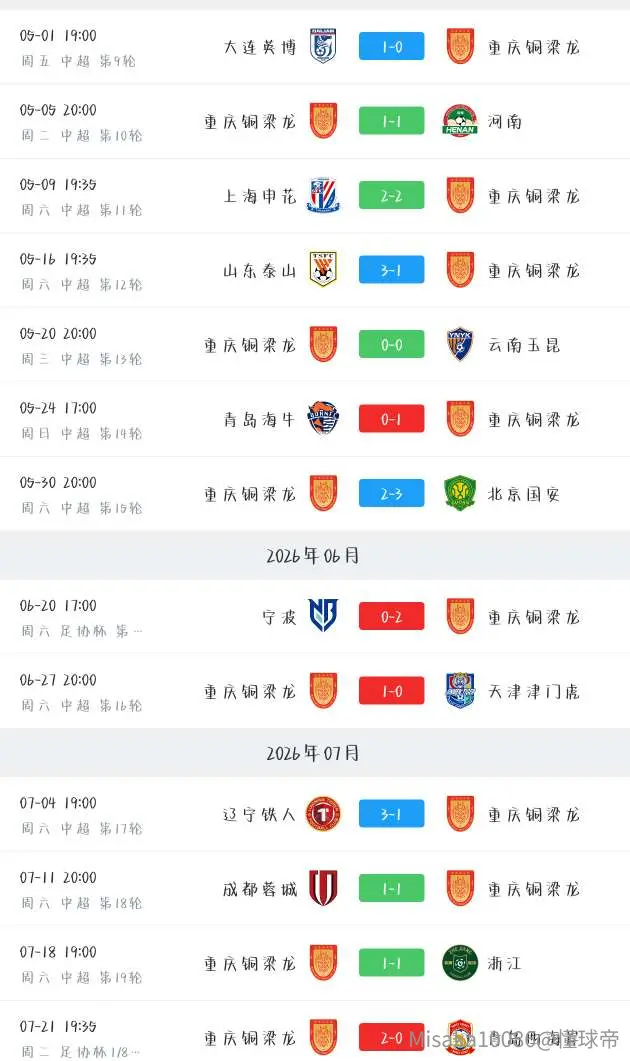This screenshot has width=630, height=1061.
Task: Click the 河南 HENAN club crest
Action: 460,120
